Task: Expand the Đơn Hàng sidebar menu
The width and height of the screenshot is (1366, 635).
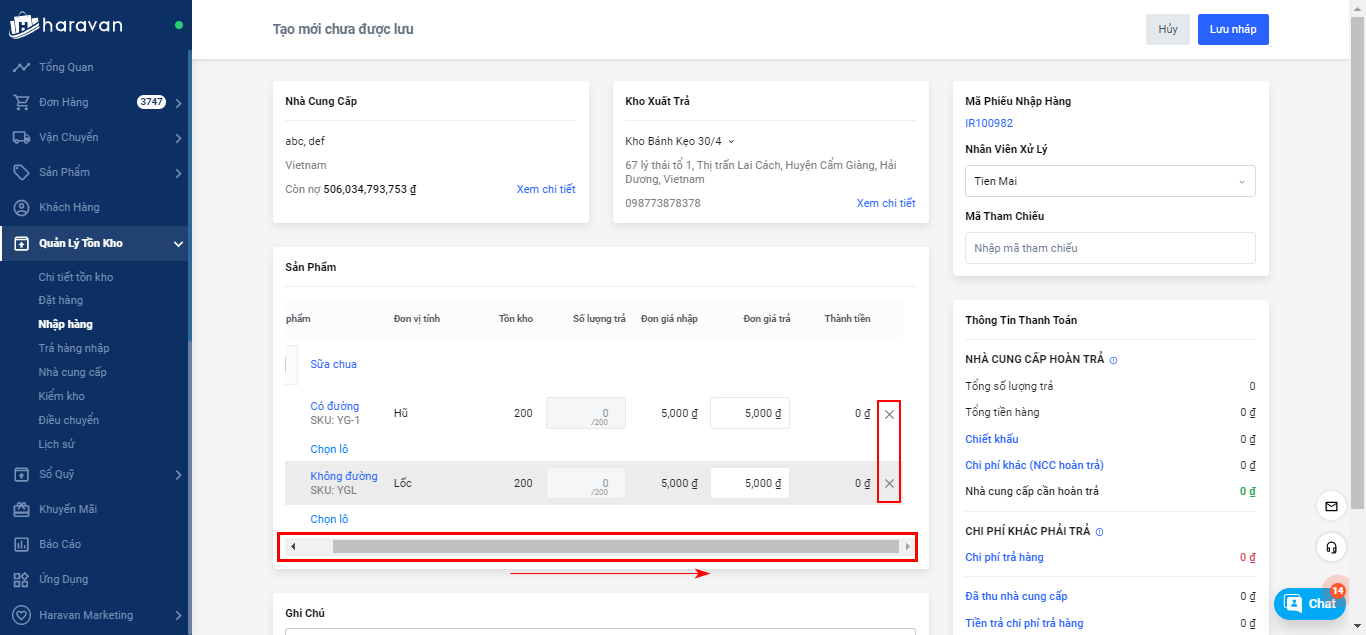Action: tap(178, 103)
